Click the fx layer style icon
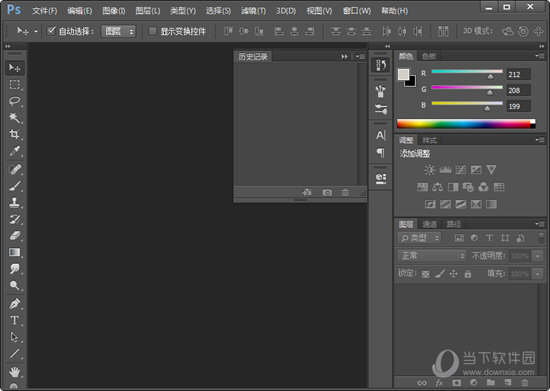Image resolution: width=550 pixels, height=391 pixels. [x=440, y=383]
